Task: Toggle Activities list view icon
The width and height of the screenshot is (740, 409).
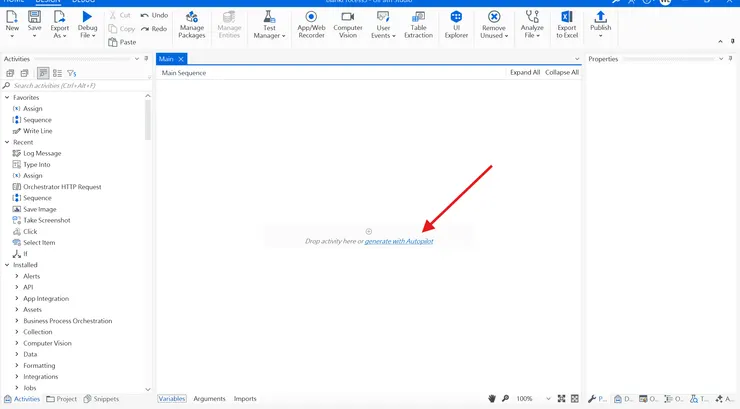Action: coord(57,73)
